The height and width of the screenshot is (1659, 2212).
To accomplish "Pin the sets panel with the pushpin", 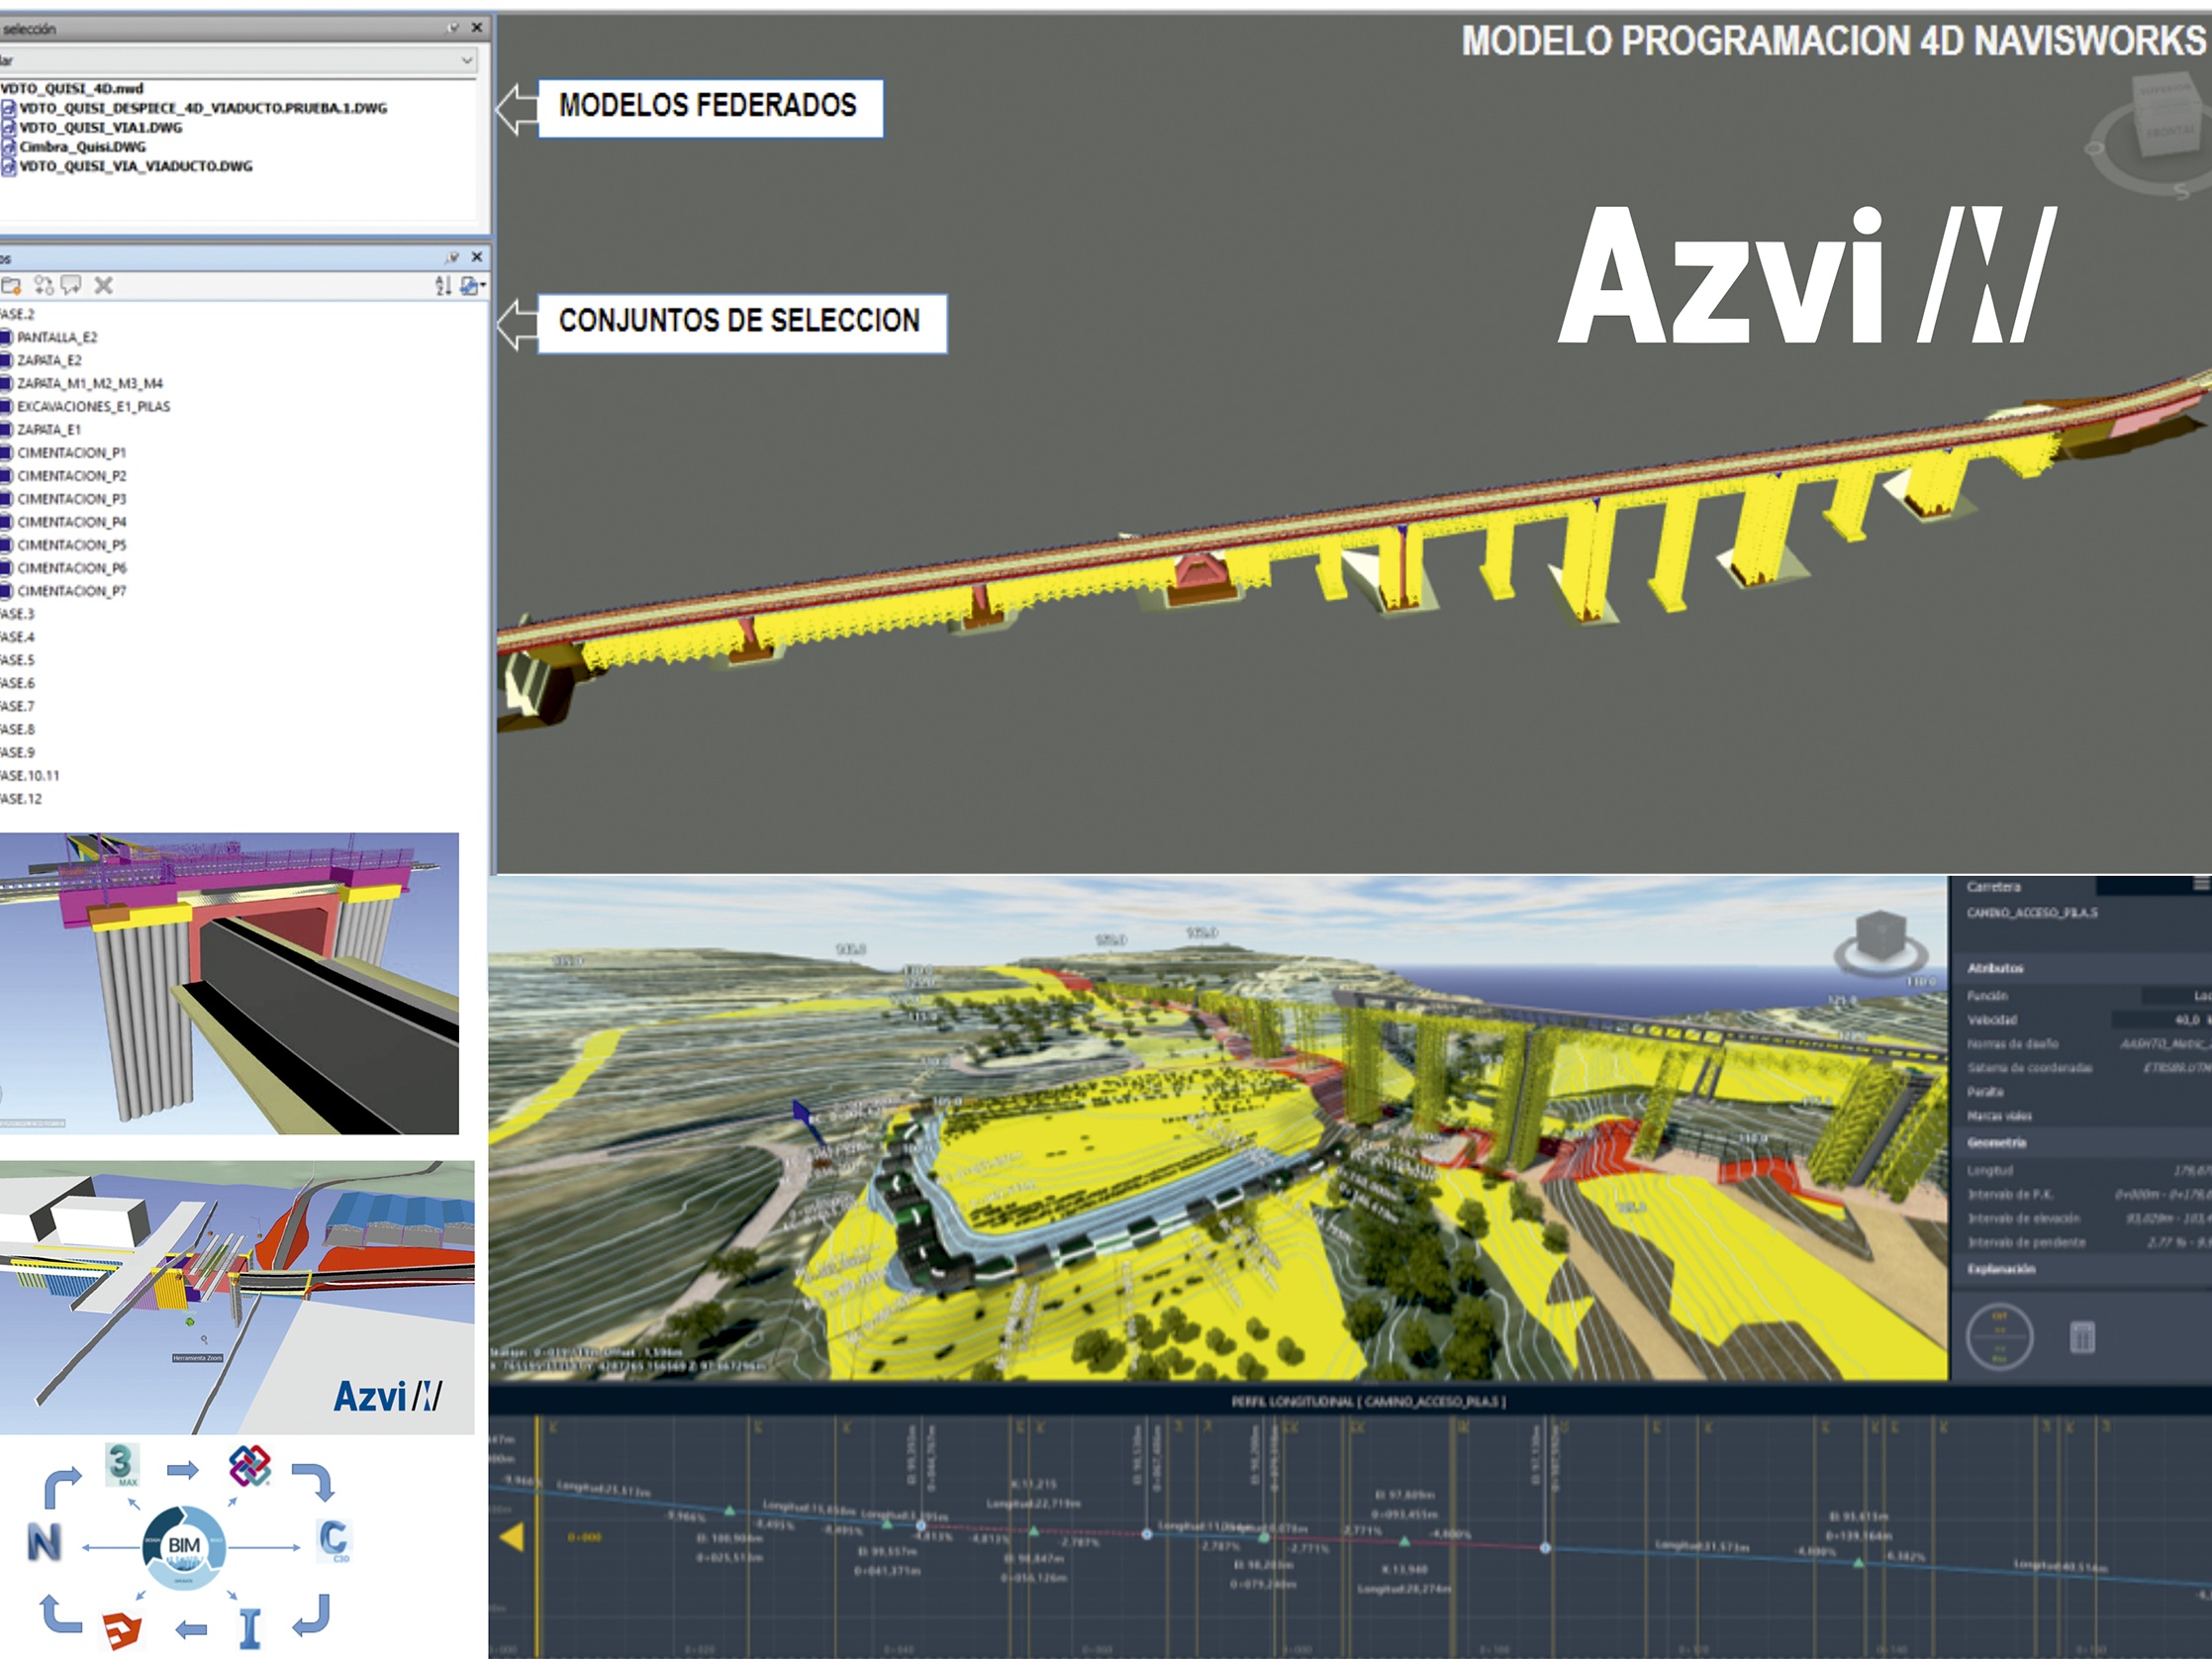I will click(453, 257).
